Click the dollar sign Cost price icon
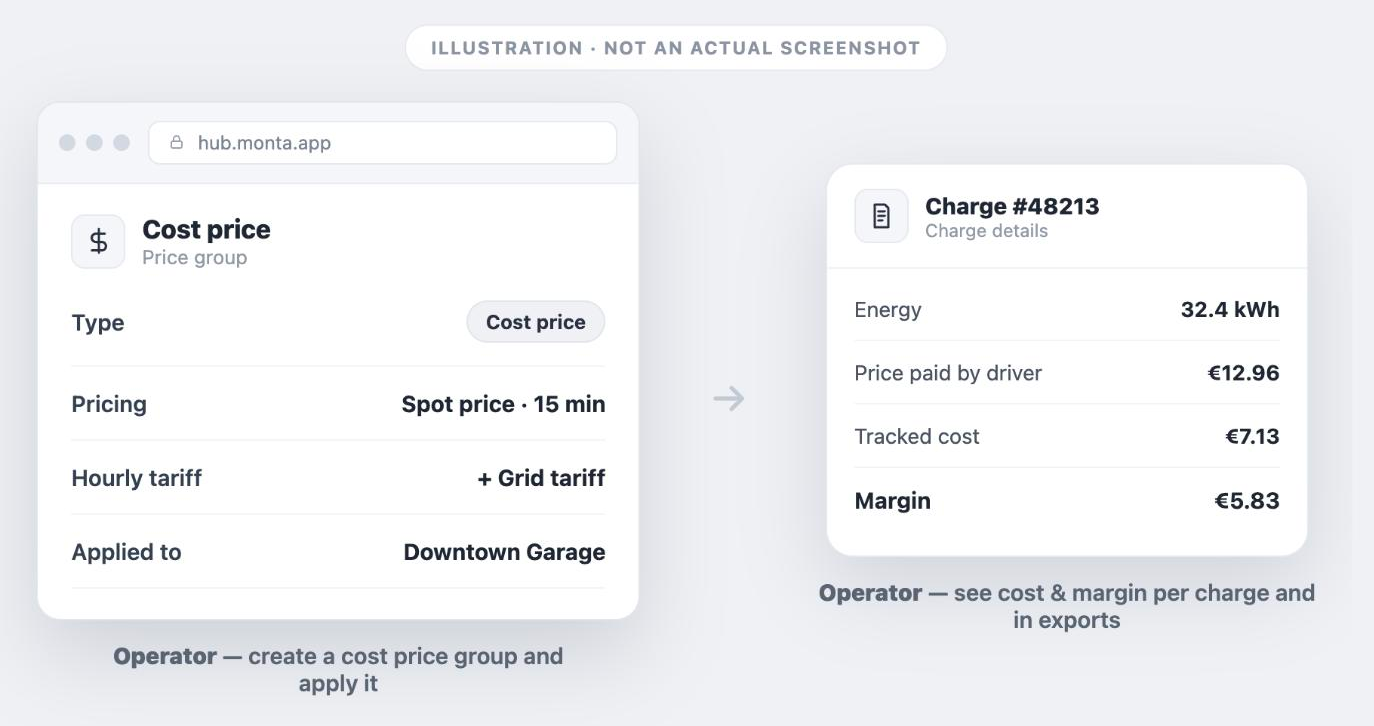The width and height of the screenshot is (1374, 726). (x=98, y=241)
